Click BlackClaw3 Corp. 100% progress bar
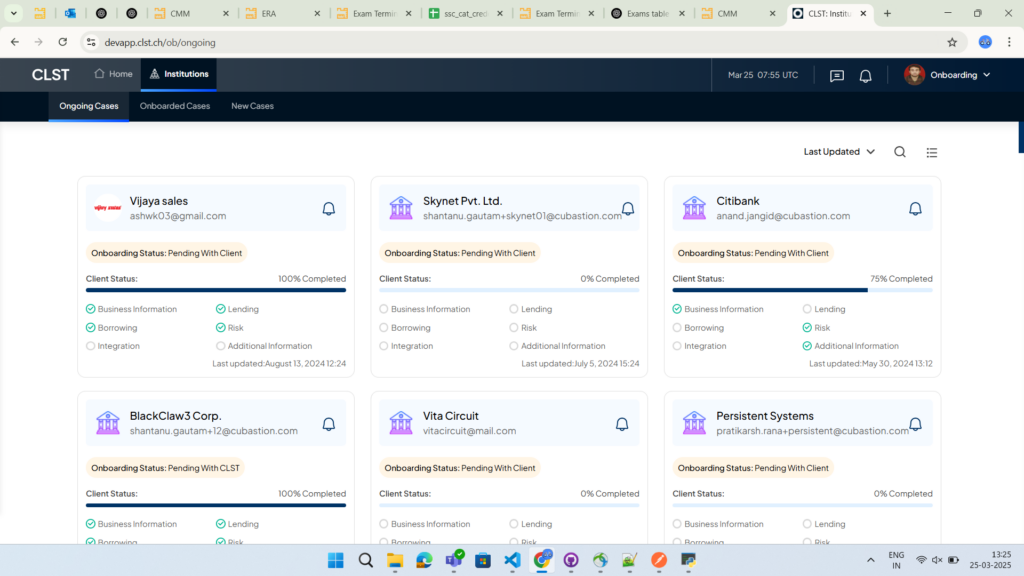1024x576 pixels. click(216, 505)
